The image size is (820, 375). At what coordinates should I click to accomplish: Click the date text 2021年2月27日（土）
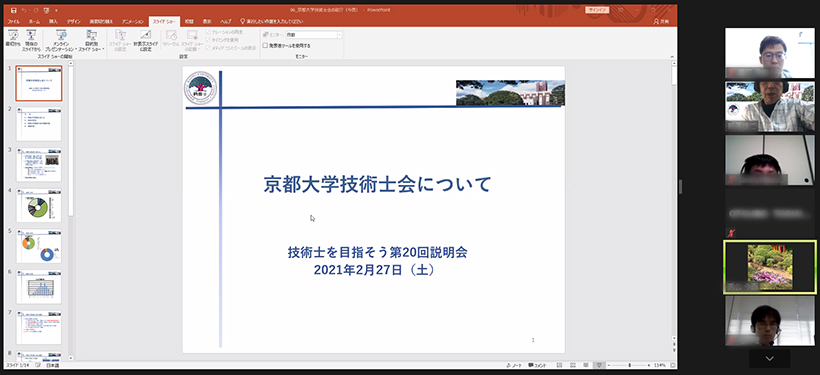pos(374,270)
